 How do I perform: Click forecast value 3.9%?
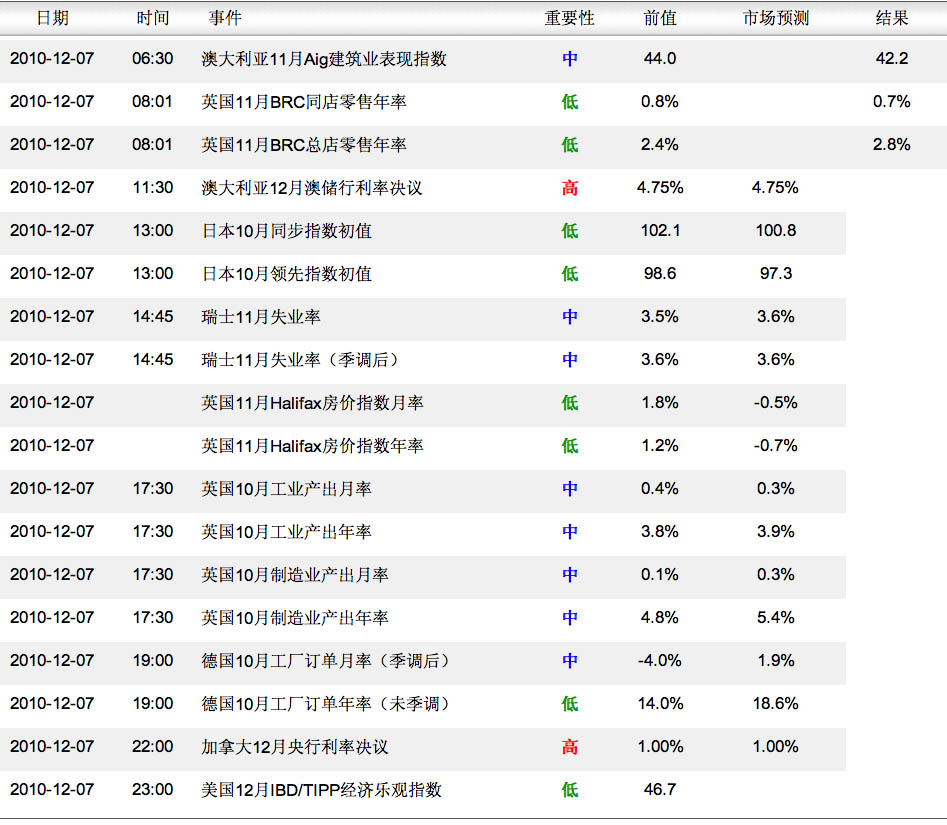(x=776, y=531)
